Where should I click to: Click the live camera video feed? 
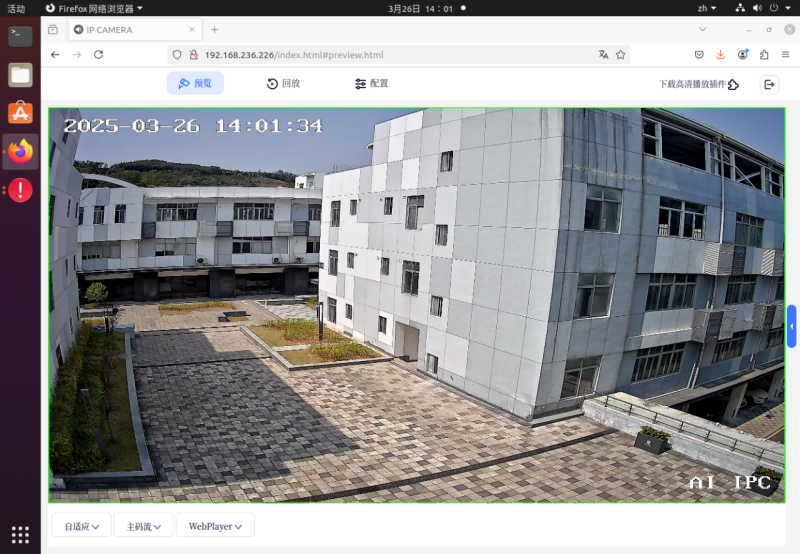(417, 305)
